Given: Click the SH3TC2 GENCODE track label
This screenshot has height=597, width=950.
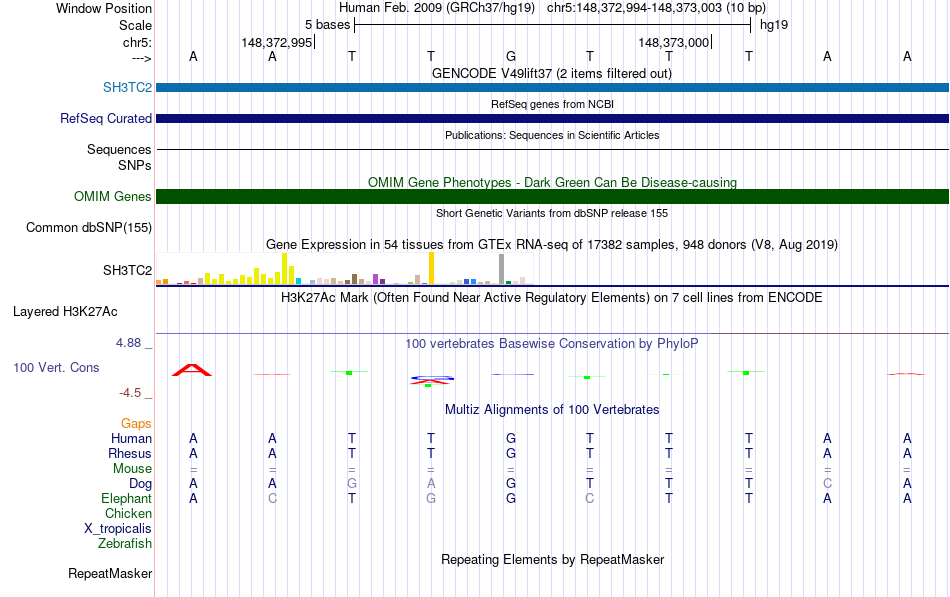Looking at the screenshot, I should pos(127,87).
